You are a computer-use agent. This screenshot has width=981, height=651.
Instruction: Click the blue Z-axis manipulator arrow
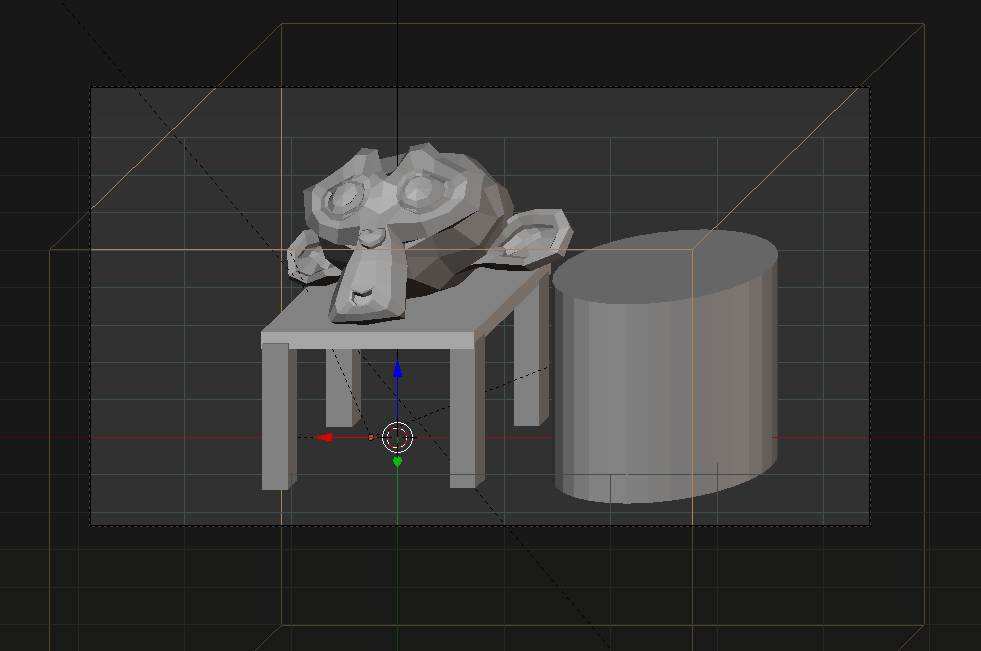(x=397, y=369)
